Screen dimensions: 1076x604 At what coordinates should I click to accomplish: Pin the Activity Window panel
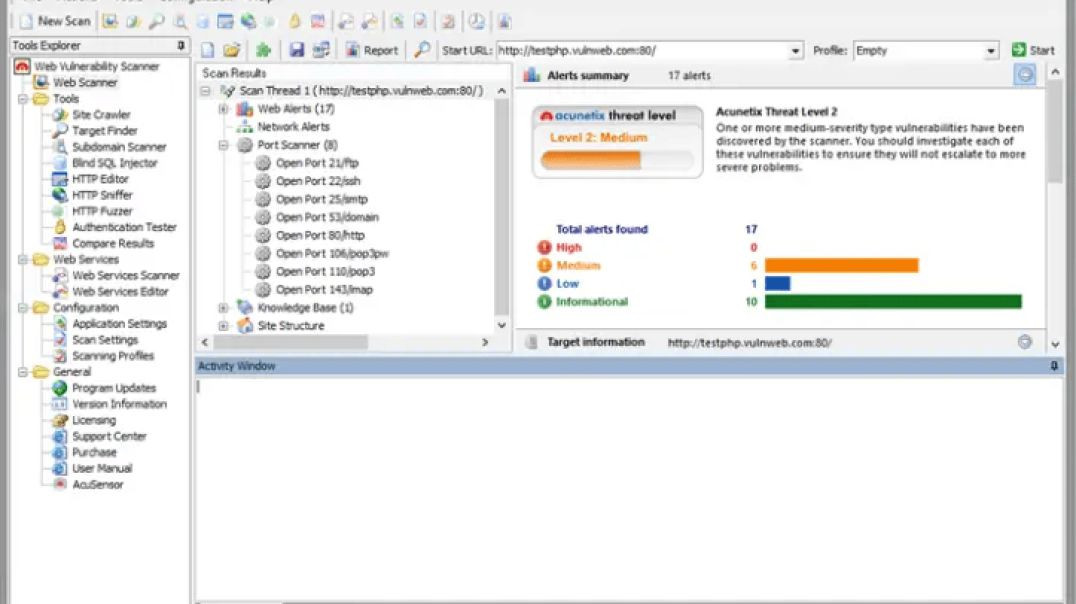[1054, 366]
